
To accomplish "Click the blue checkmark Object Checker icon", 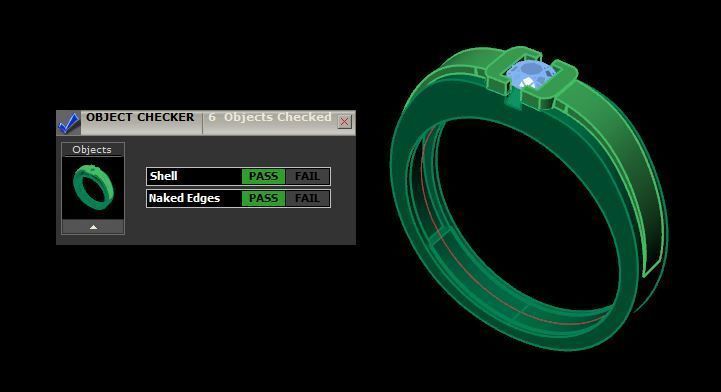I will point(69,123).
